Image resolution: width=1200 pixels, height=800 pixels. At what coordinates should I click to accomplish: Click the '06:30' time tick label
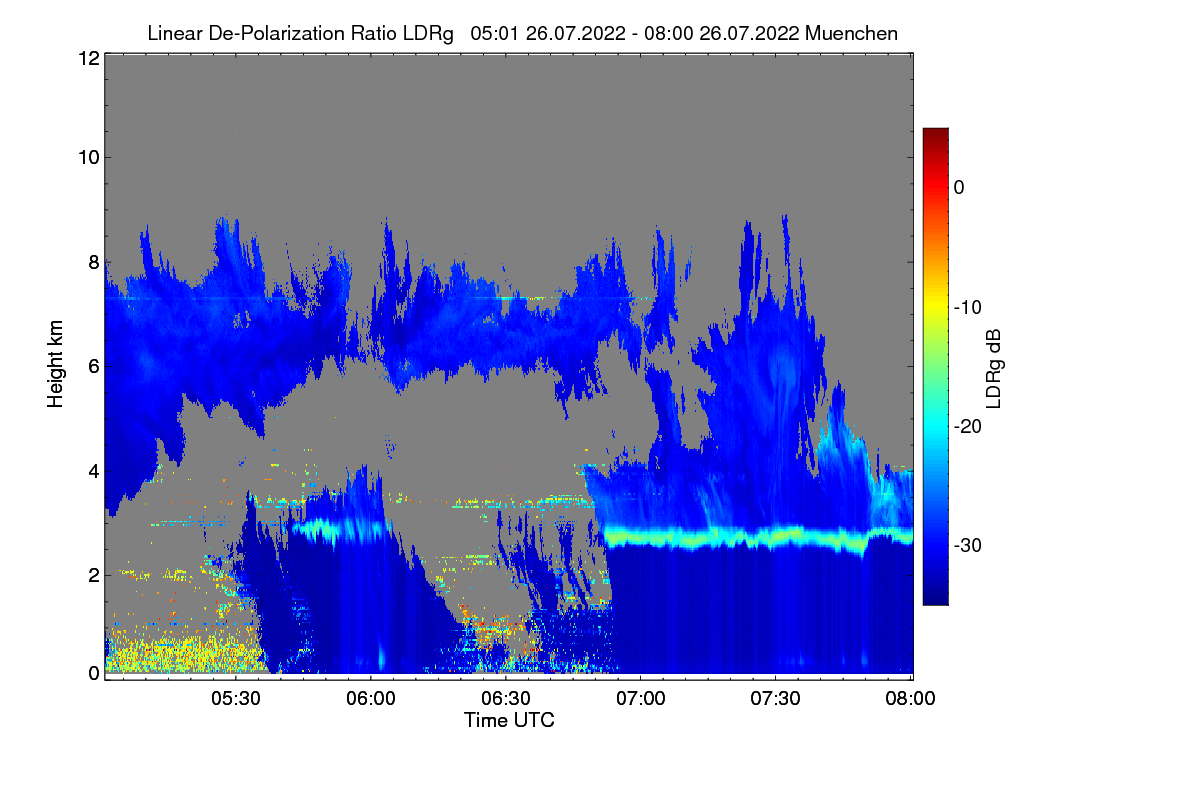(506, 699)
